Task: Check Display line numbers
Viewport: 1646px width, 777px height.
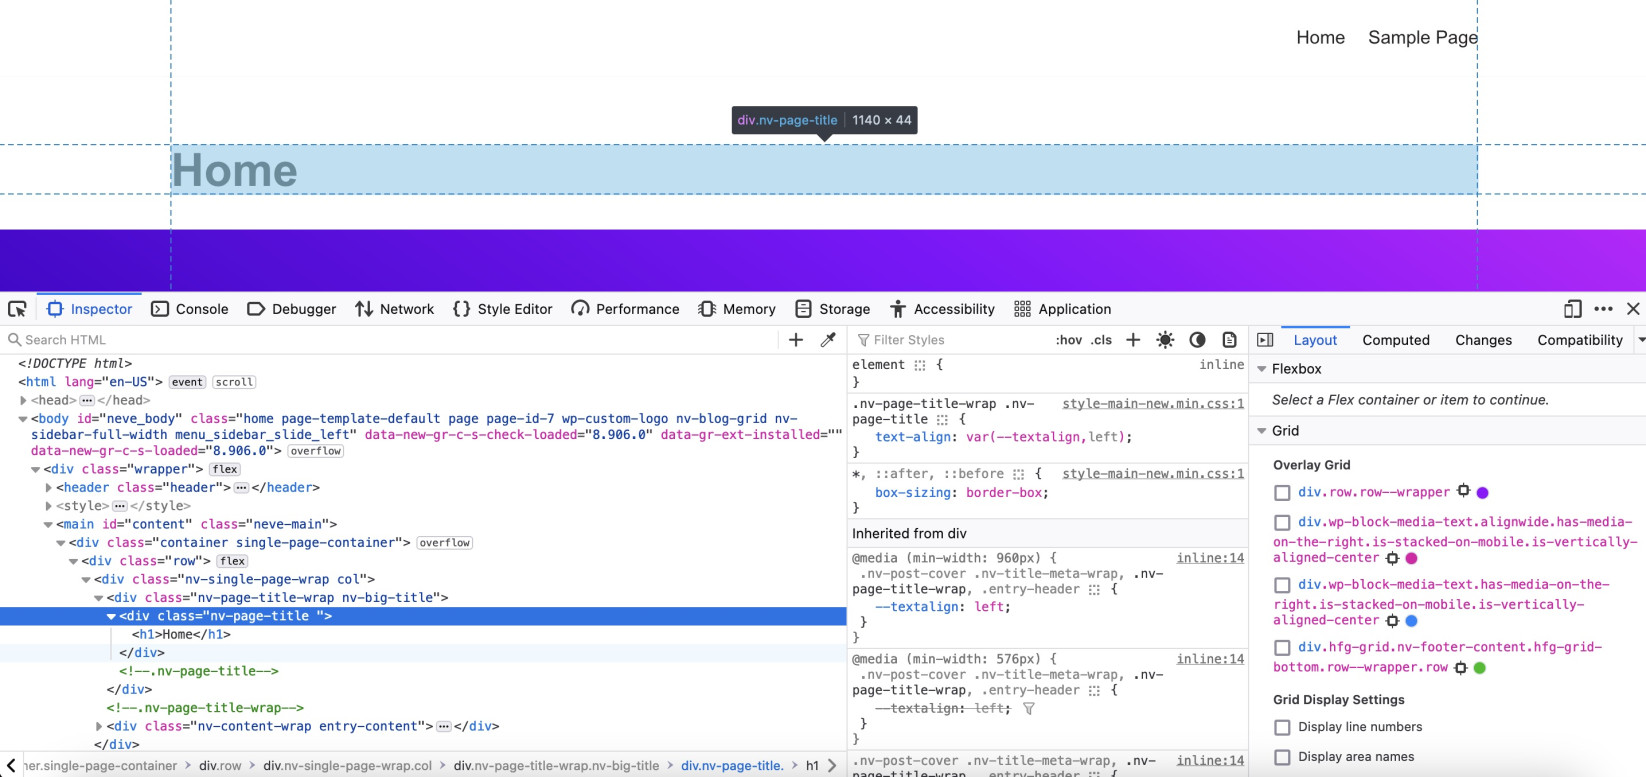Action: (x=1282, y=727)
